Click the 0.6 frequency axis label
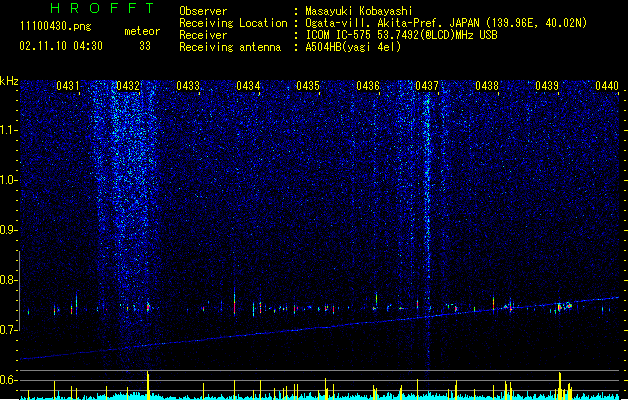This screenshot has height=400, width=629. [x=9, y=380]
